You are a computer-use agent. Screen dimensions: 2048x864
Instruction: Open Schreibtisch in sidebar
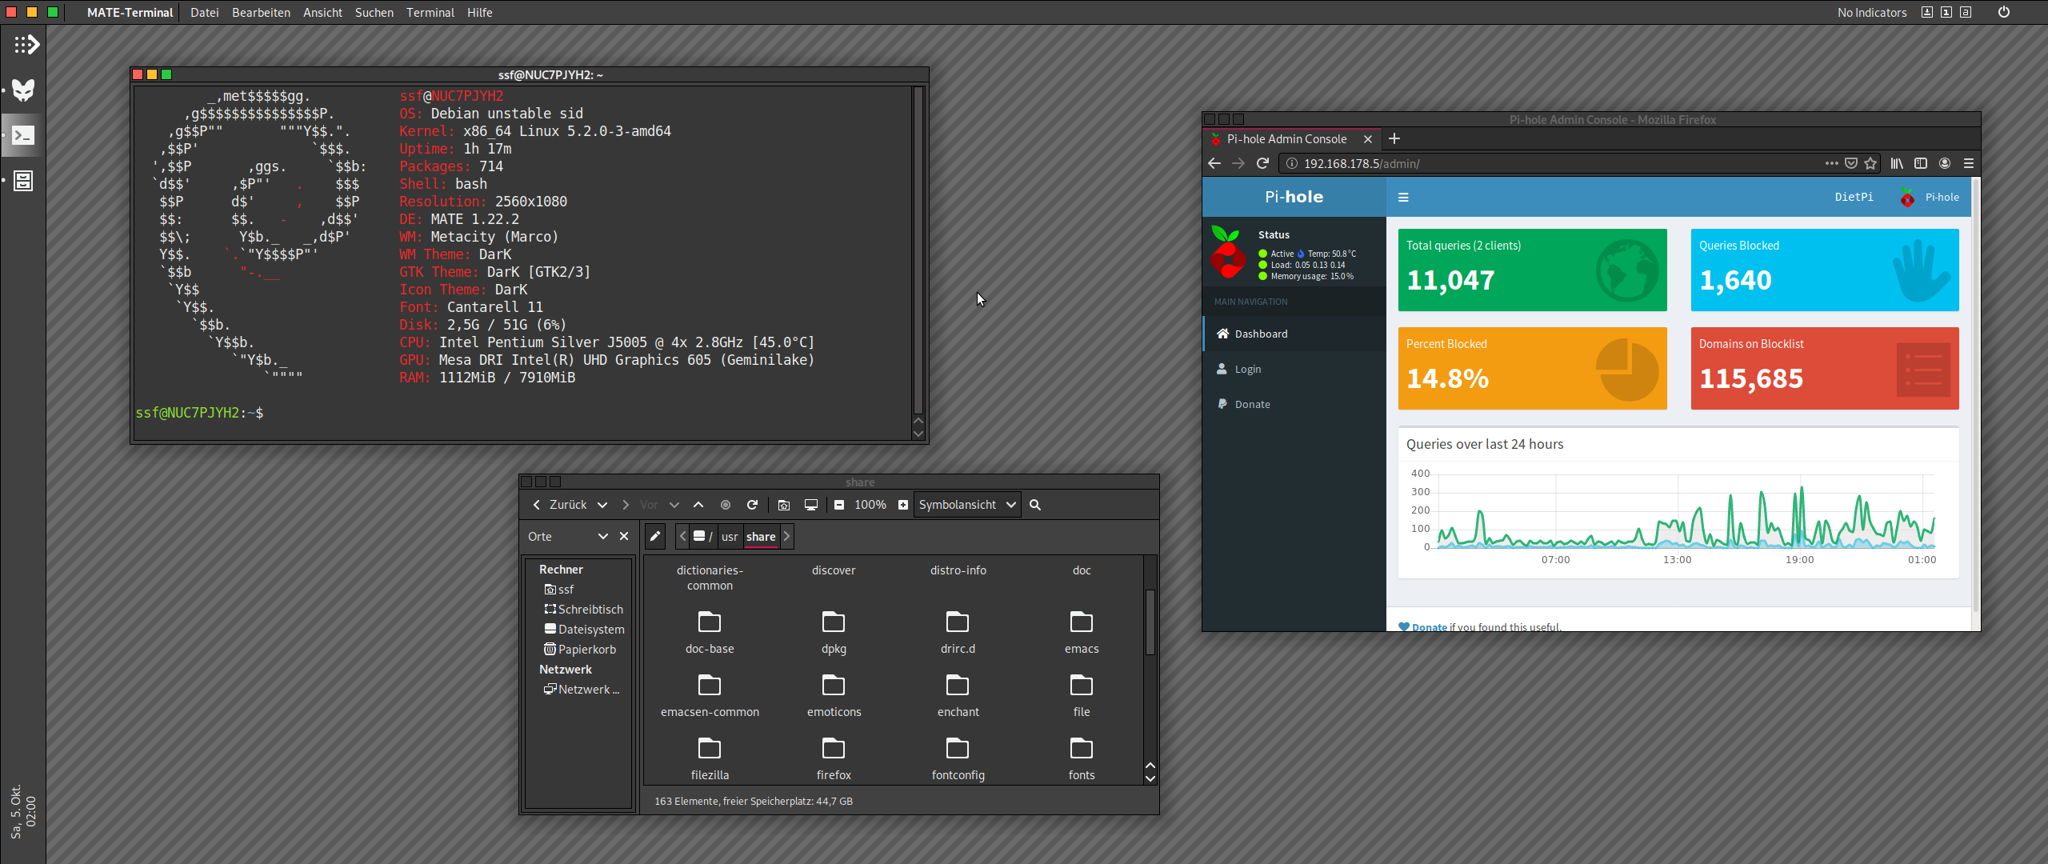click(583, 610)
